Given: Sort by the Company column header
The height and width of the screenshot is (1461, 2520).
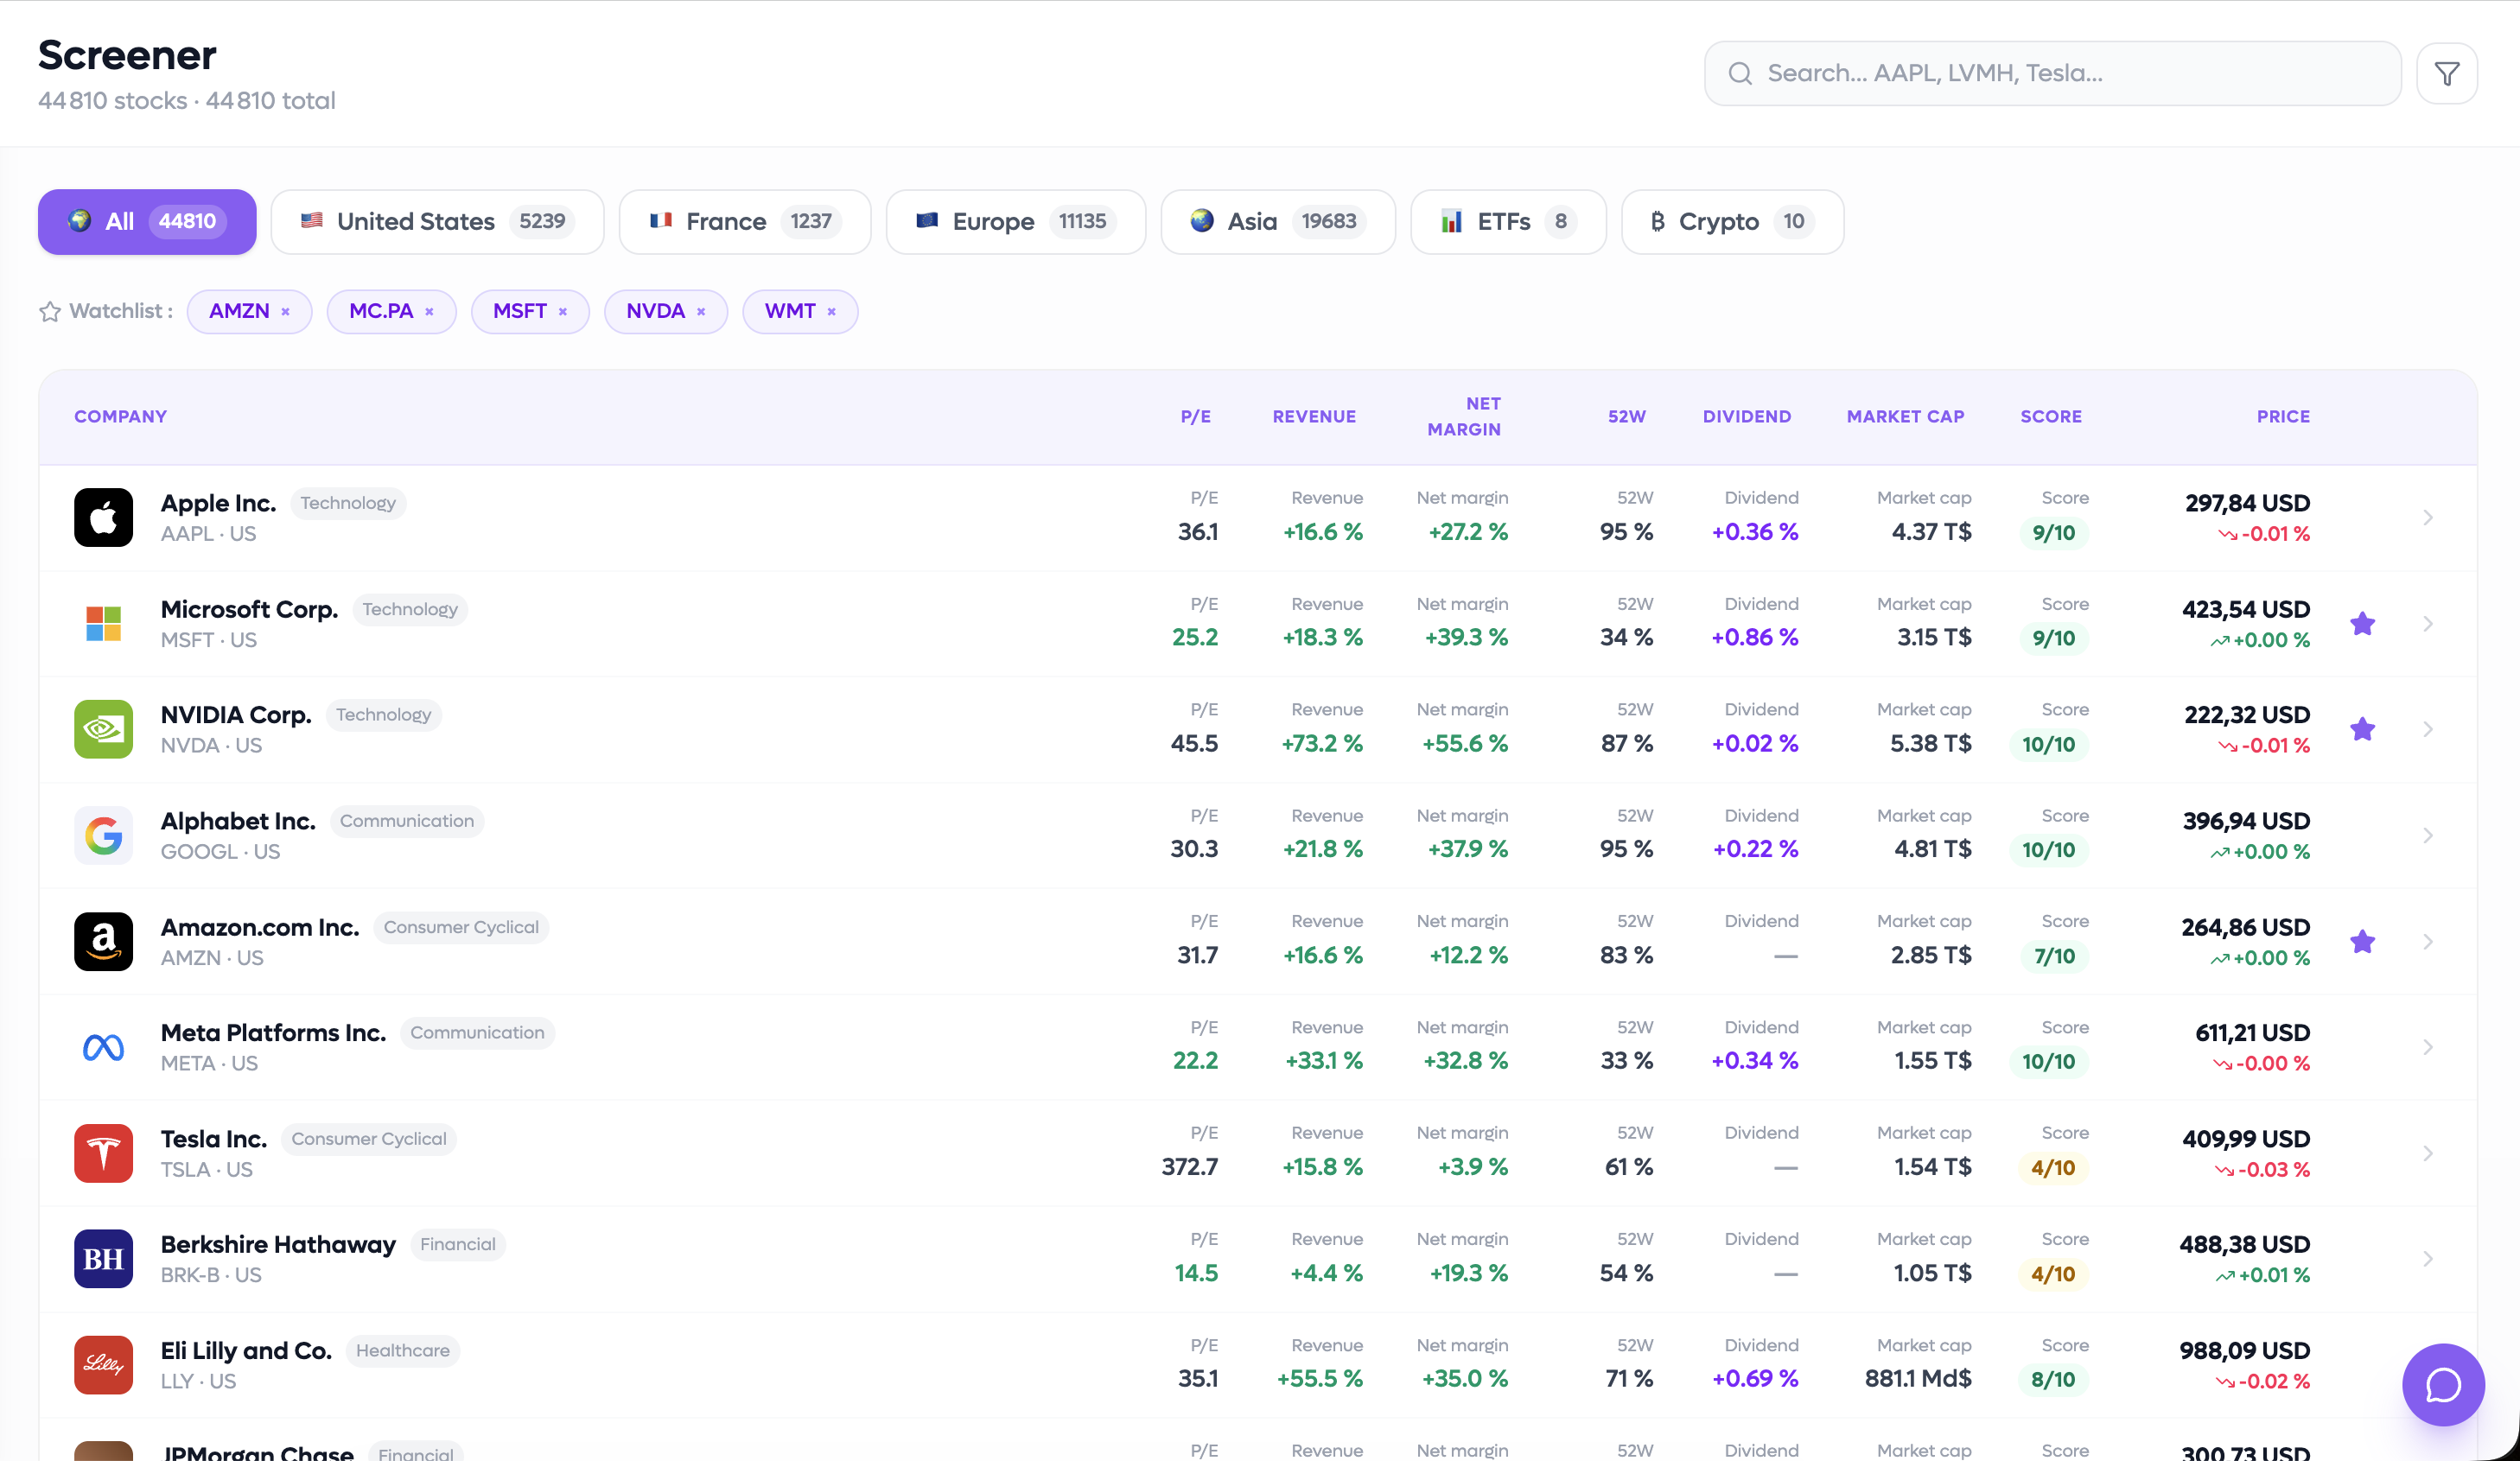Looking at the screenshot, I should coord(120,416).
